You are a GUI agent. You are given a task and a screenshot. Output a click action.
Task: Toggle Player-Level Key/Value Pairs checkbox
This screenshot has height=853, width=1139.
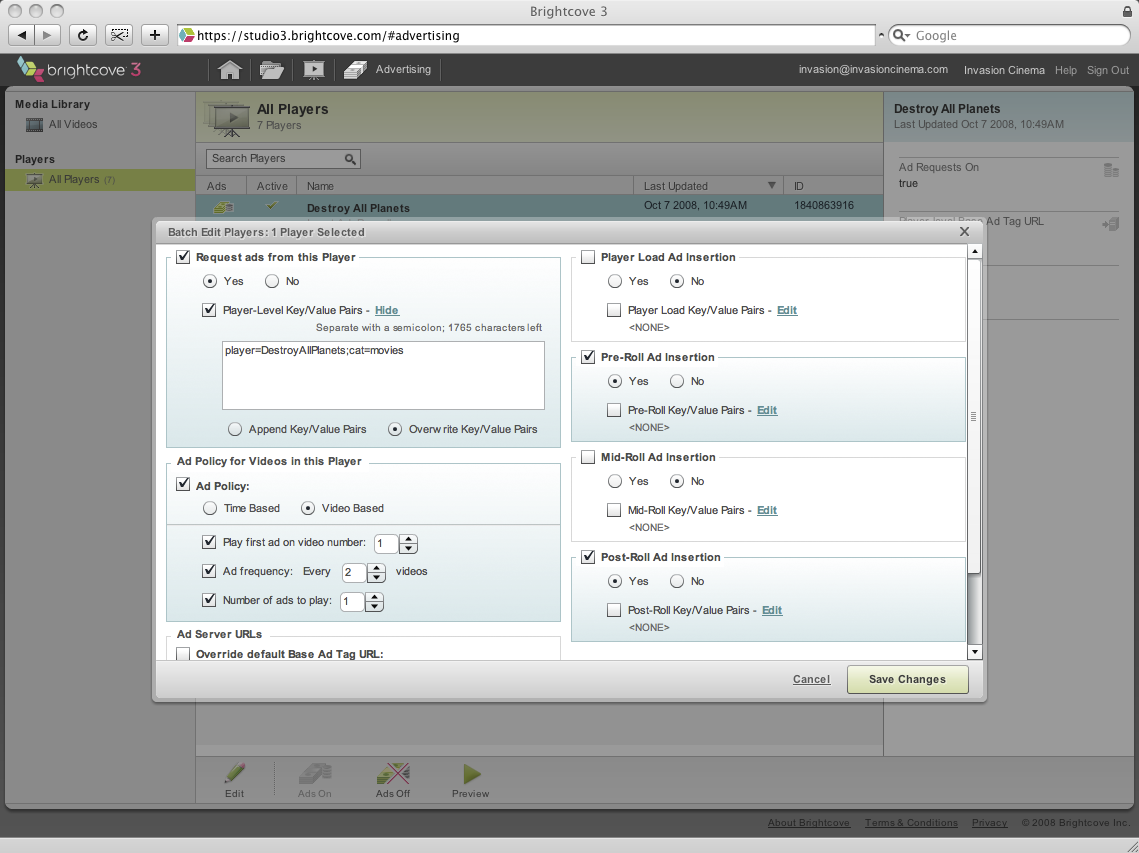pos(209,310)
